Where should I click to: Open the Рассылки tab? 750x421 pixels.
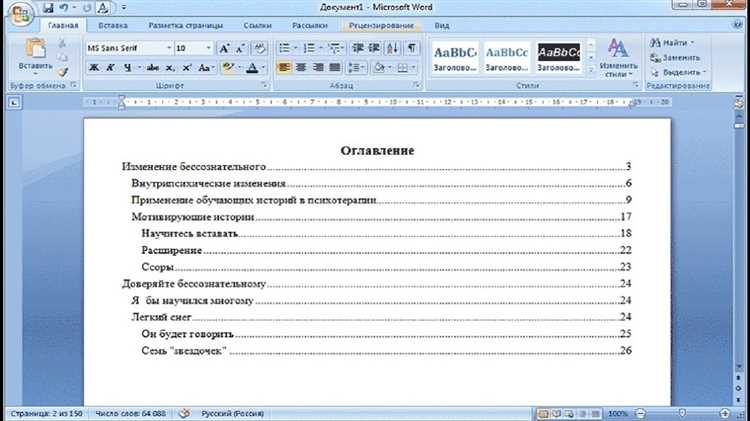(x=310, y=25)
